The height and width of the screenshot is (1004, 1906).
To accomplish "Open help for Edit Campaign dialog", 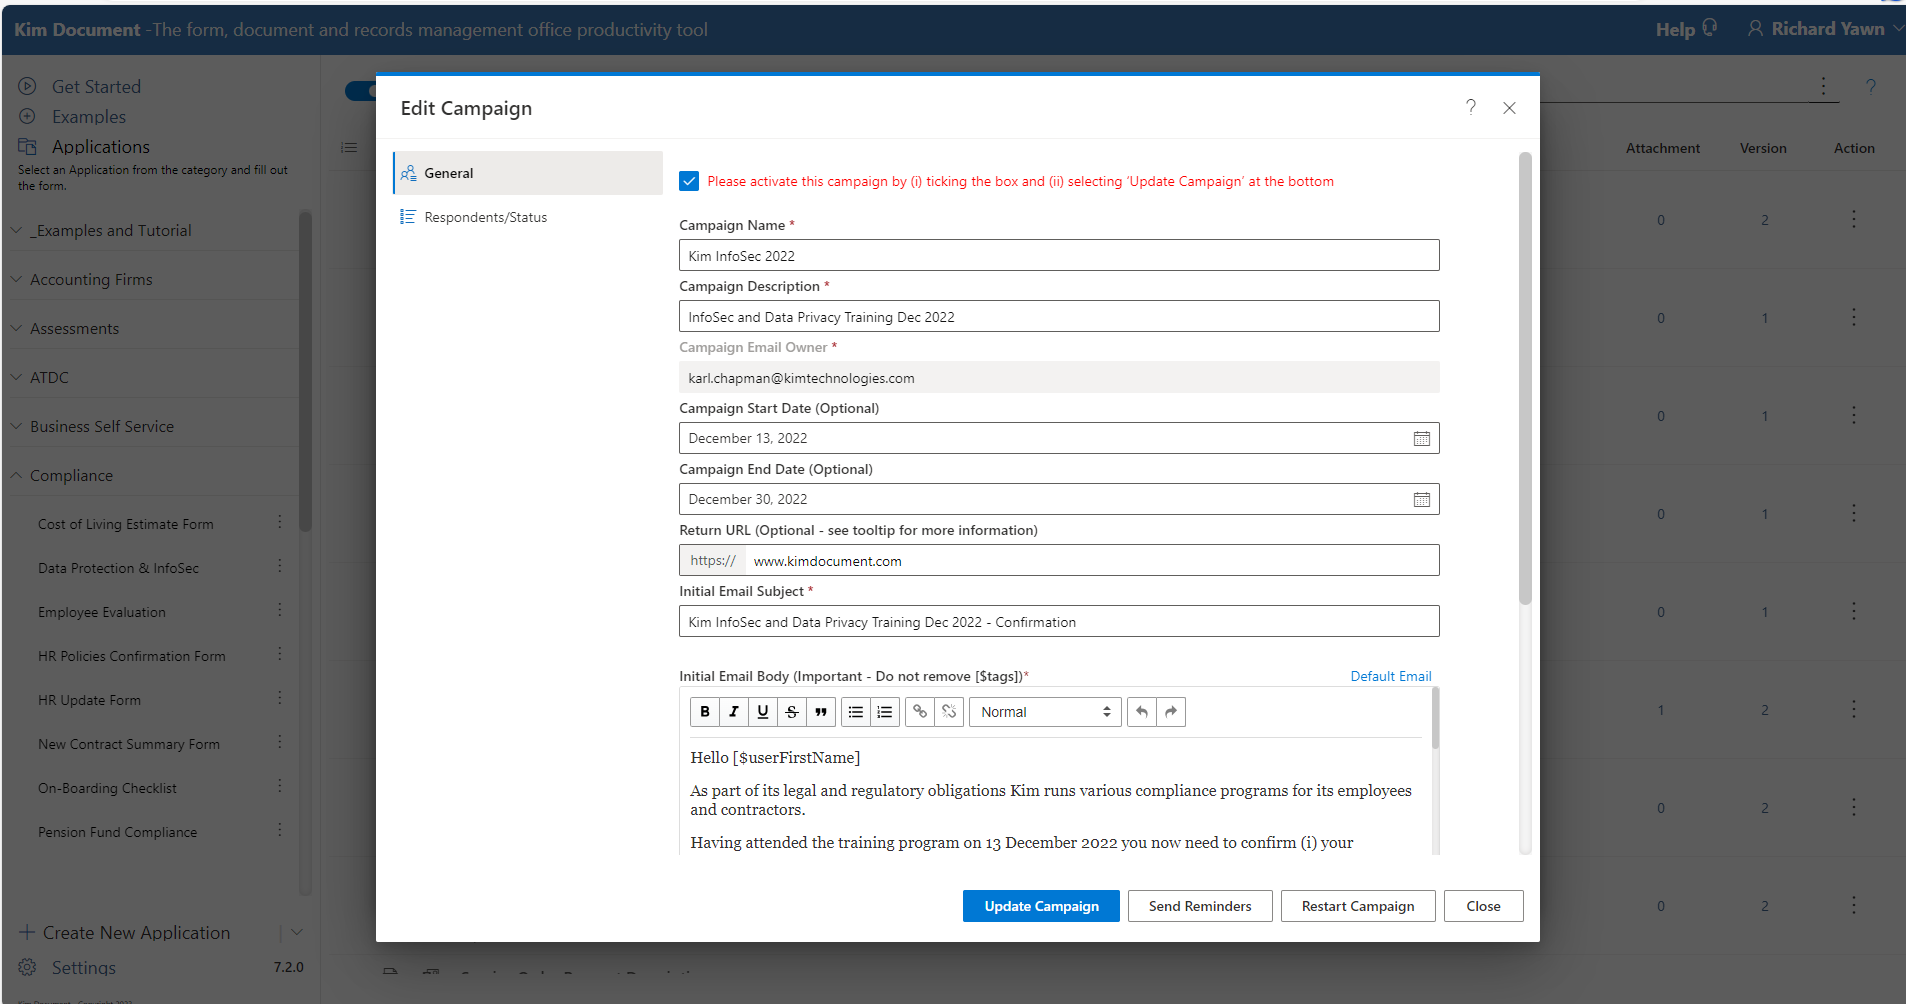I will tap(1471, 107).
